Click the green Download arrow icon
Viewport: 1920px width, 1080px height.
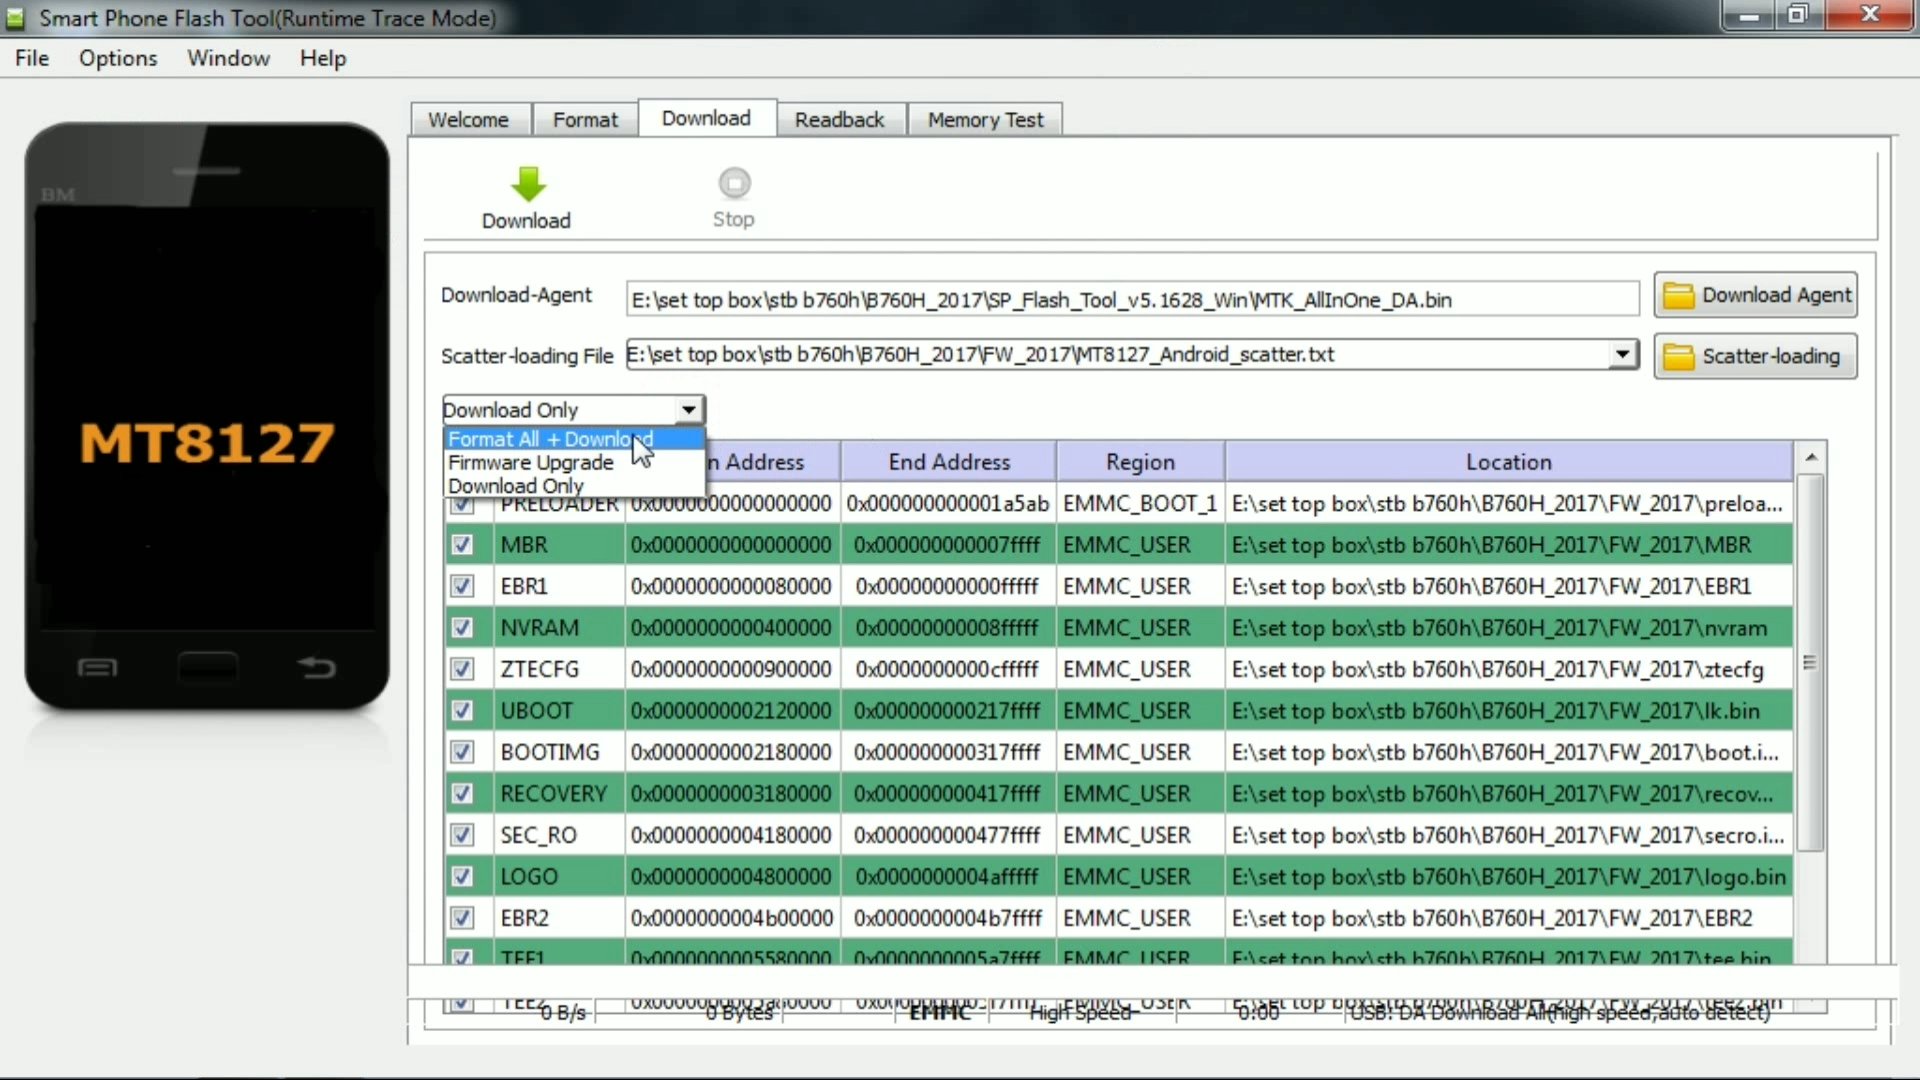528,185
